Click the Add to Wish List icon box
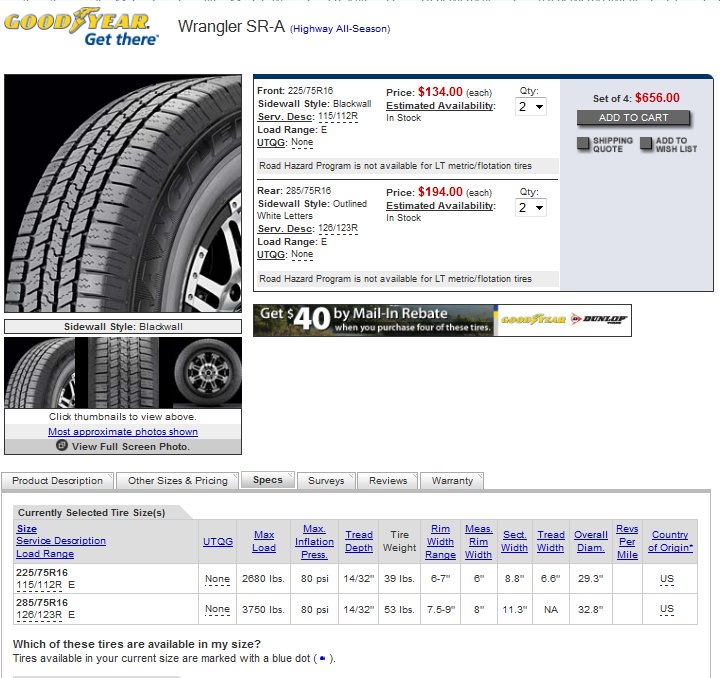This screenshot has width=720, height=678. pos(646,144)
